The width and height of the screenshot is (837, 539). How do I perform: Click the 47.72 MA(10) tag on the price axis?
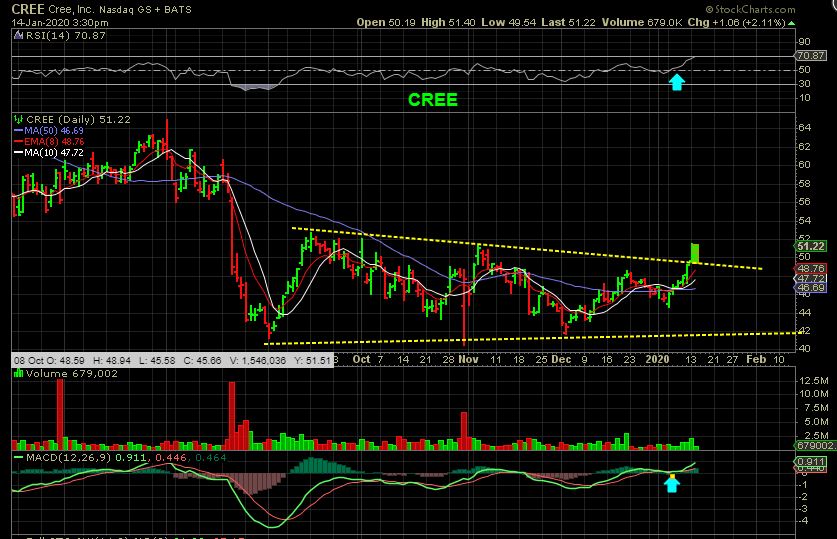[x=811, y=279]
